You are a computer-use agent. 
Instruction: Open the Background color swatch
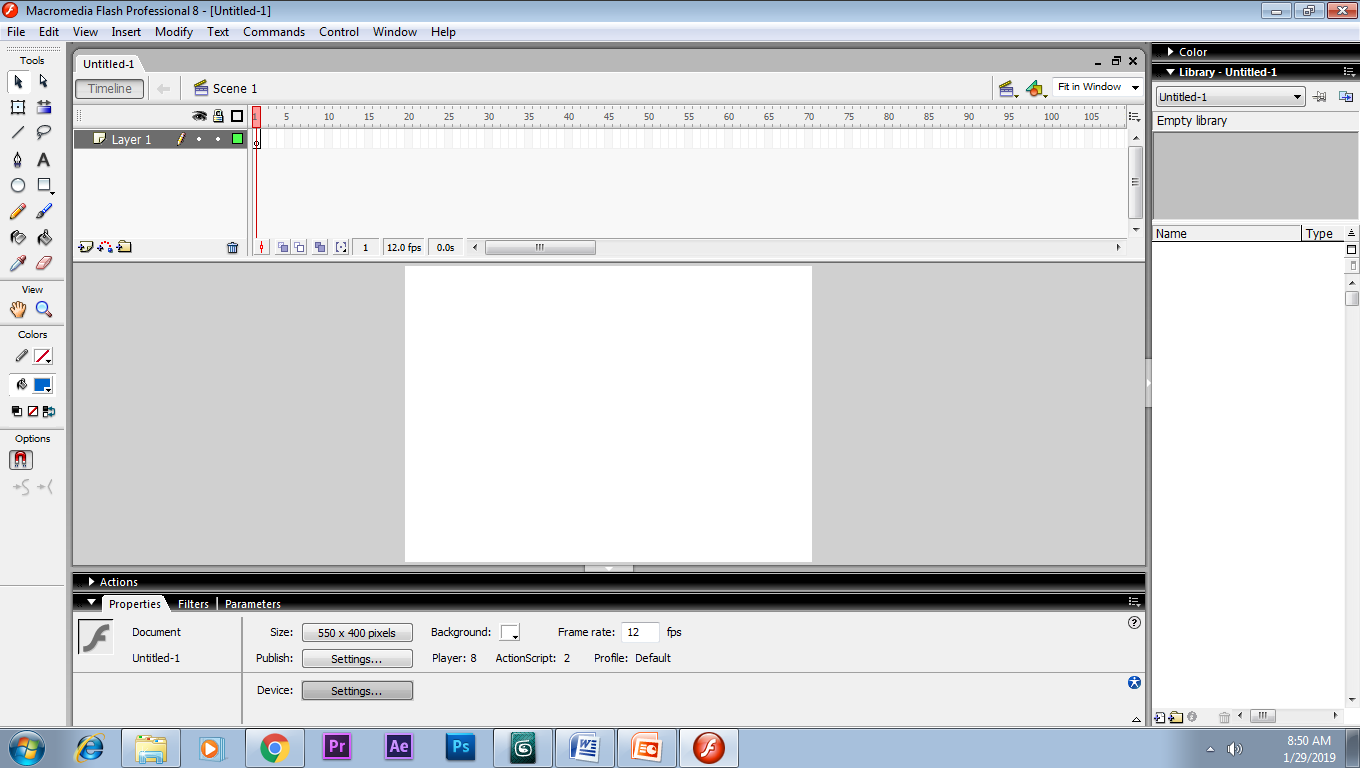(x=510, y=632)
